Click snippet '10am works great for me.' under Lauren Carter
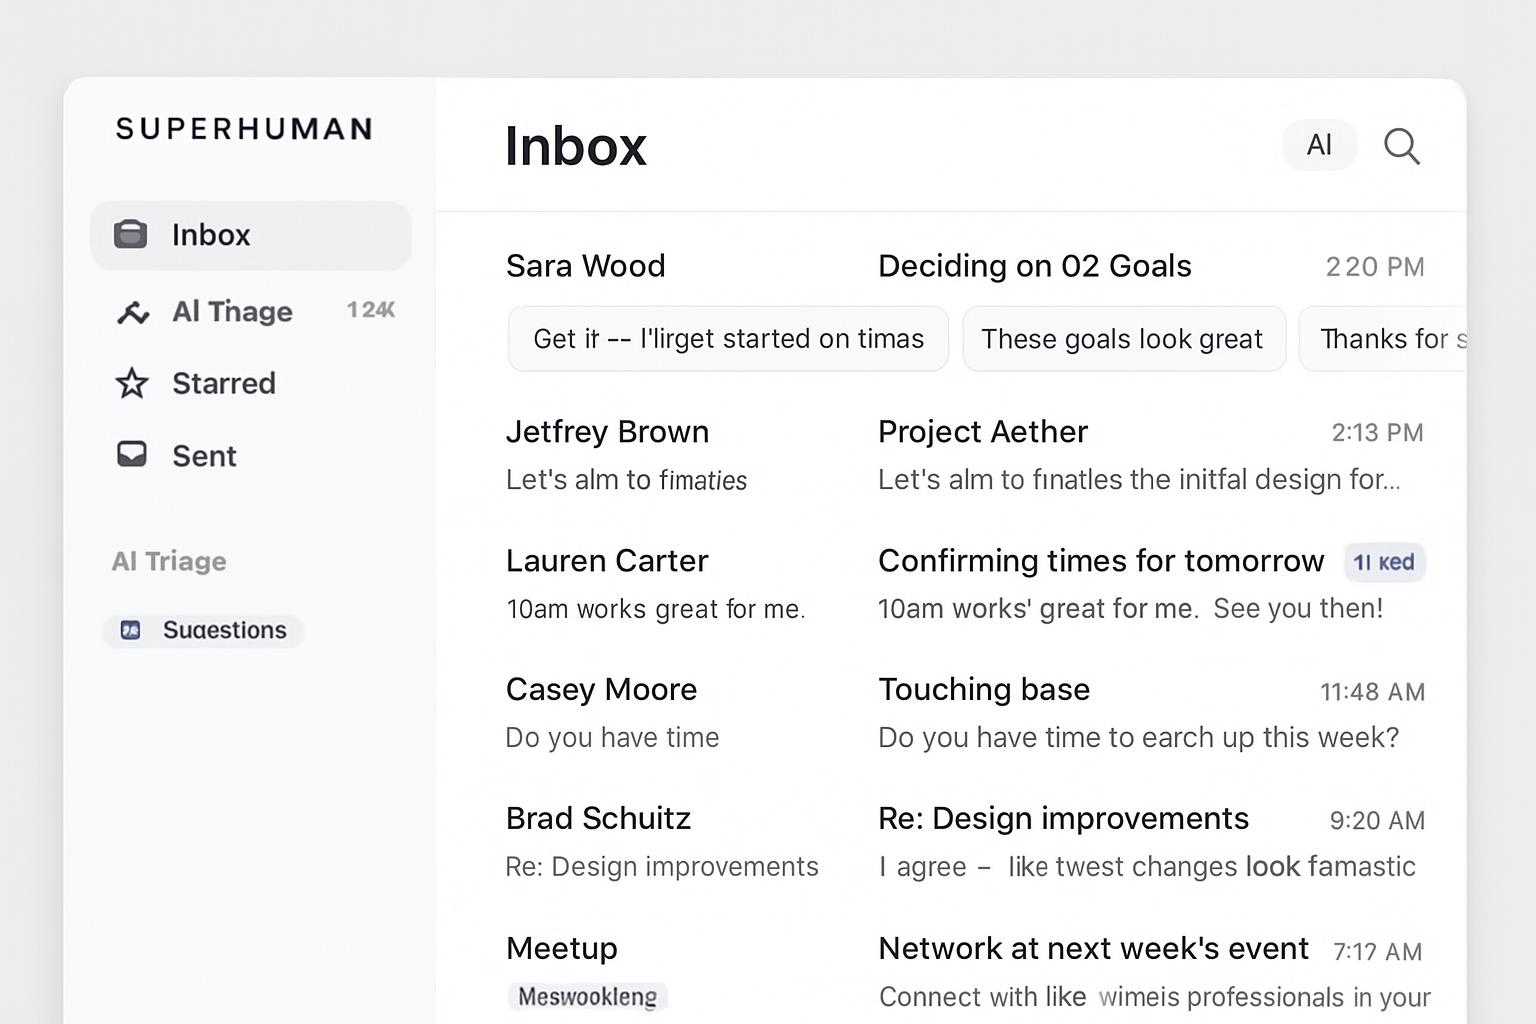1536x1024 pixels. click(655, 609)
